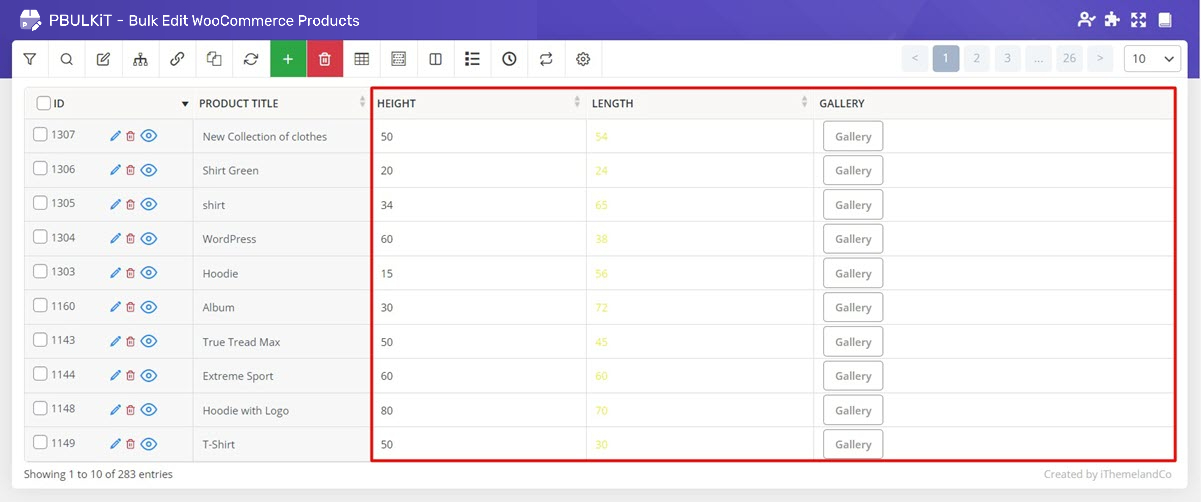1201x502 pixels.
Task: Click the history clock icon in toolbar
Action: point(509,59)
